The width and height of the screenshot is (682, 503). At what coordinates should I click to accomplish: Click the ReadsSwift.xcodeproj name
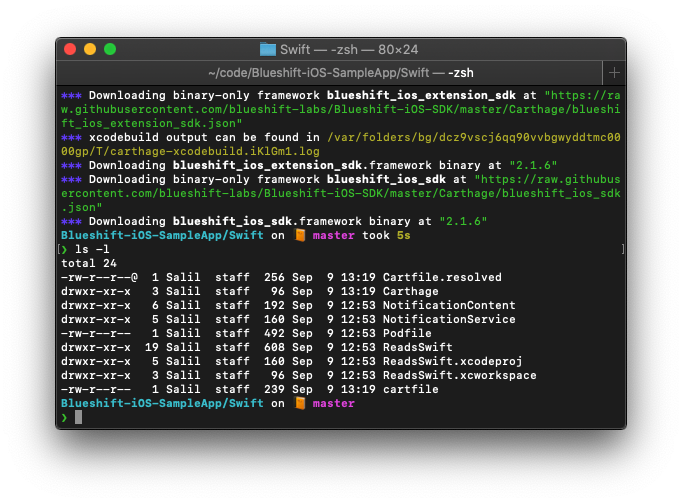point(452,361)
